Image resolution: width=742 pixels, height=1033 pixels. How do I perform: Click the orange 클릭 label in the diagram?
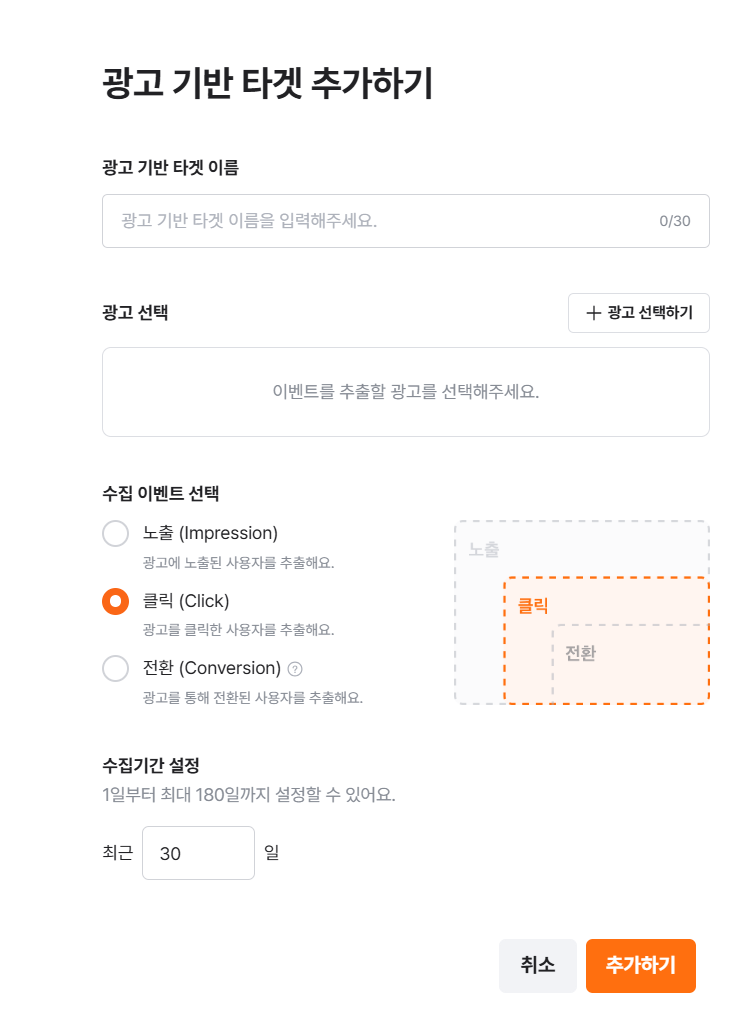point(532,605)
